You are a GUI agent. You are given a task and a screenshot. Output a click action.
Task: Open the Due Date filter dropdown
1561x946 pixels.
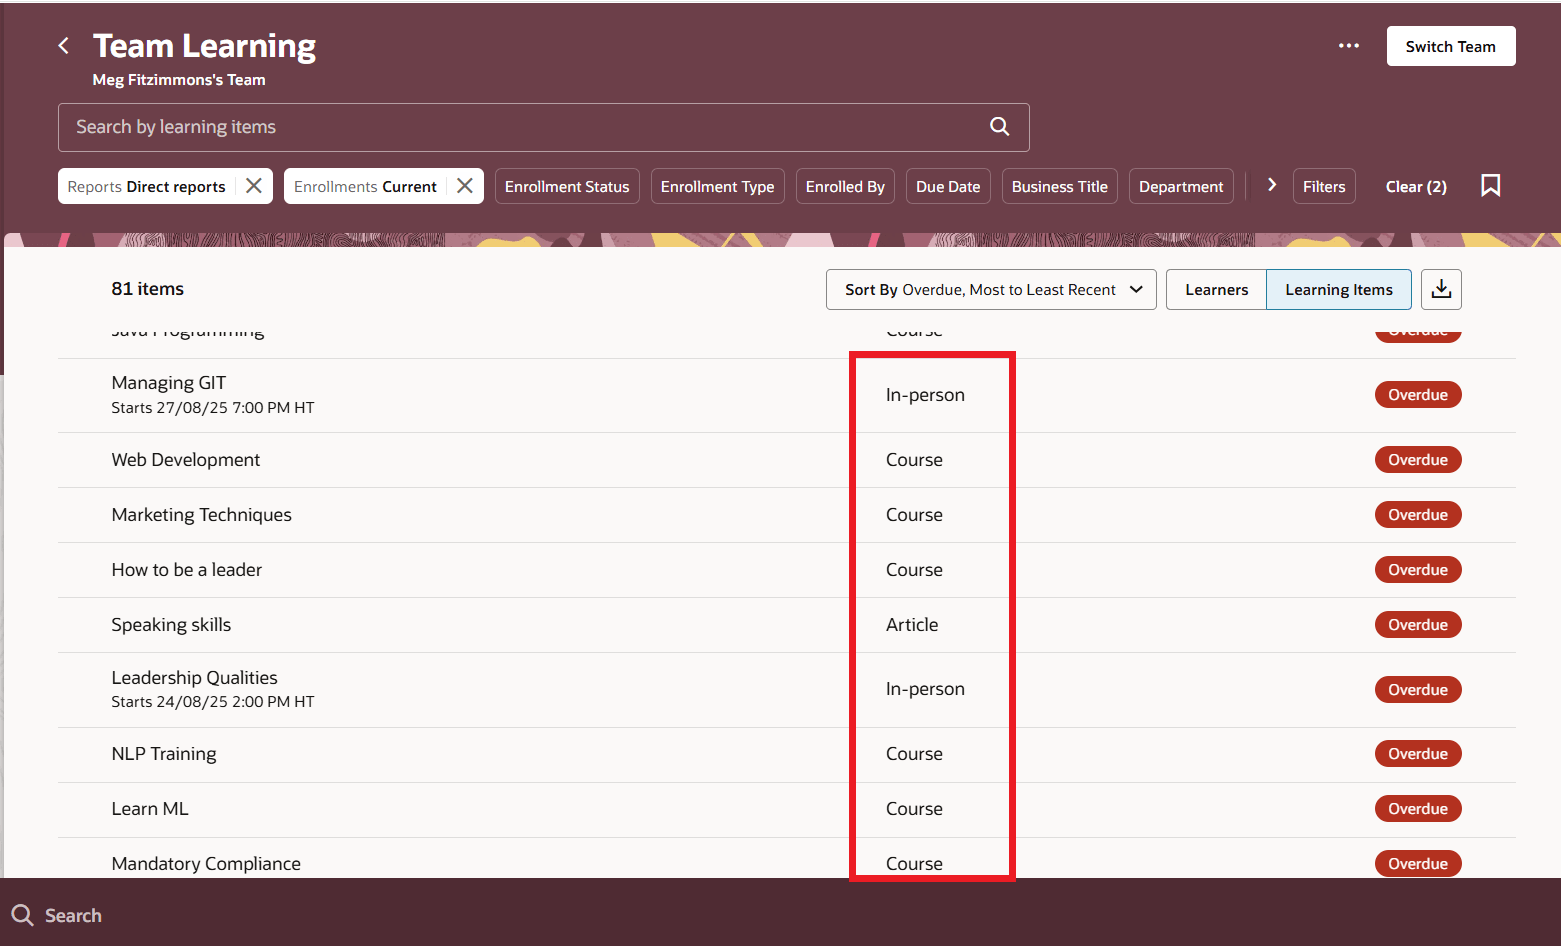[947, 186]
